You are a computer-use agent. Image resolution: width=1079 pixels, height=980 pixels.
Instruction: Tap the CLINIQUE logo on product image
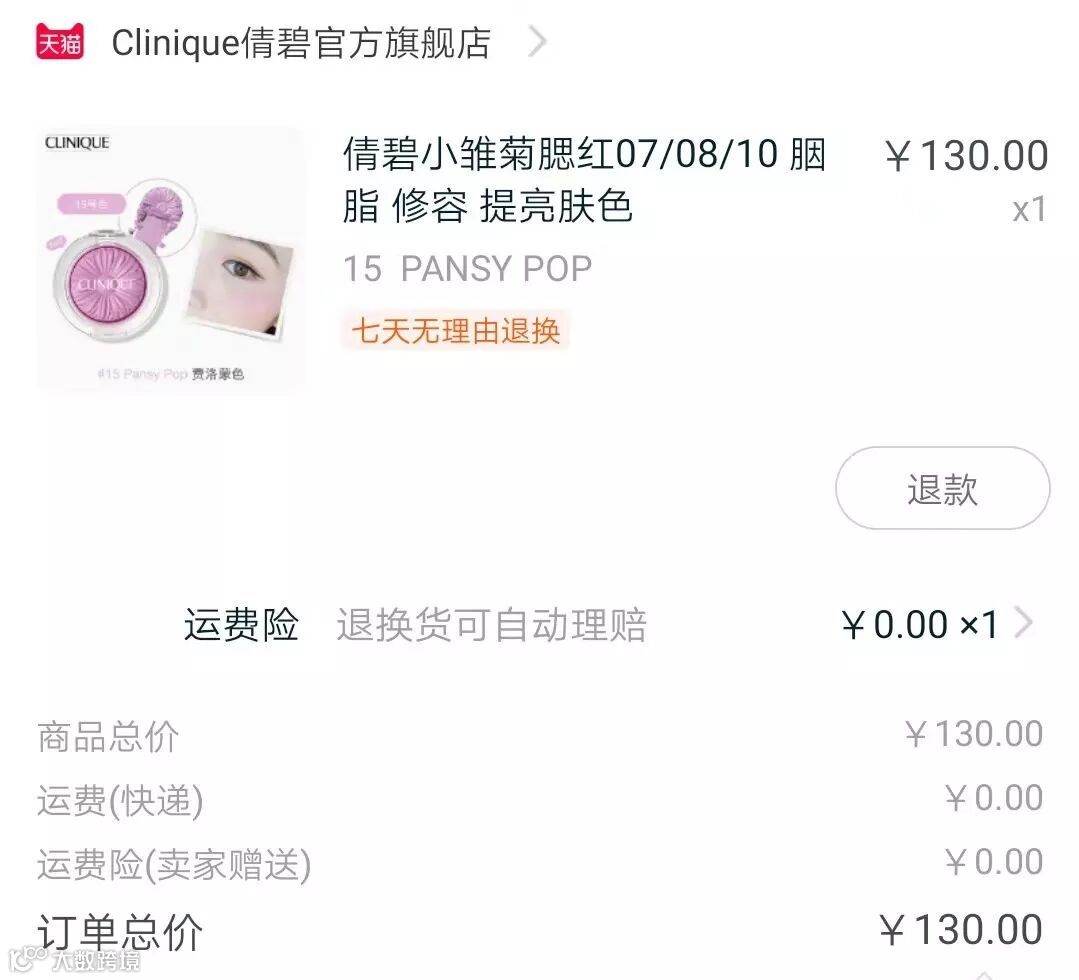click(x=77, y=142)
